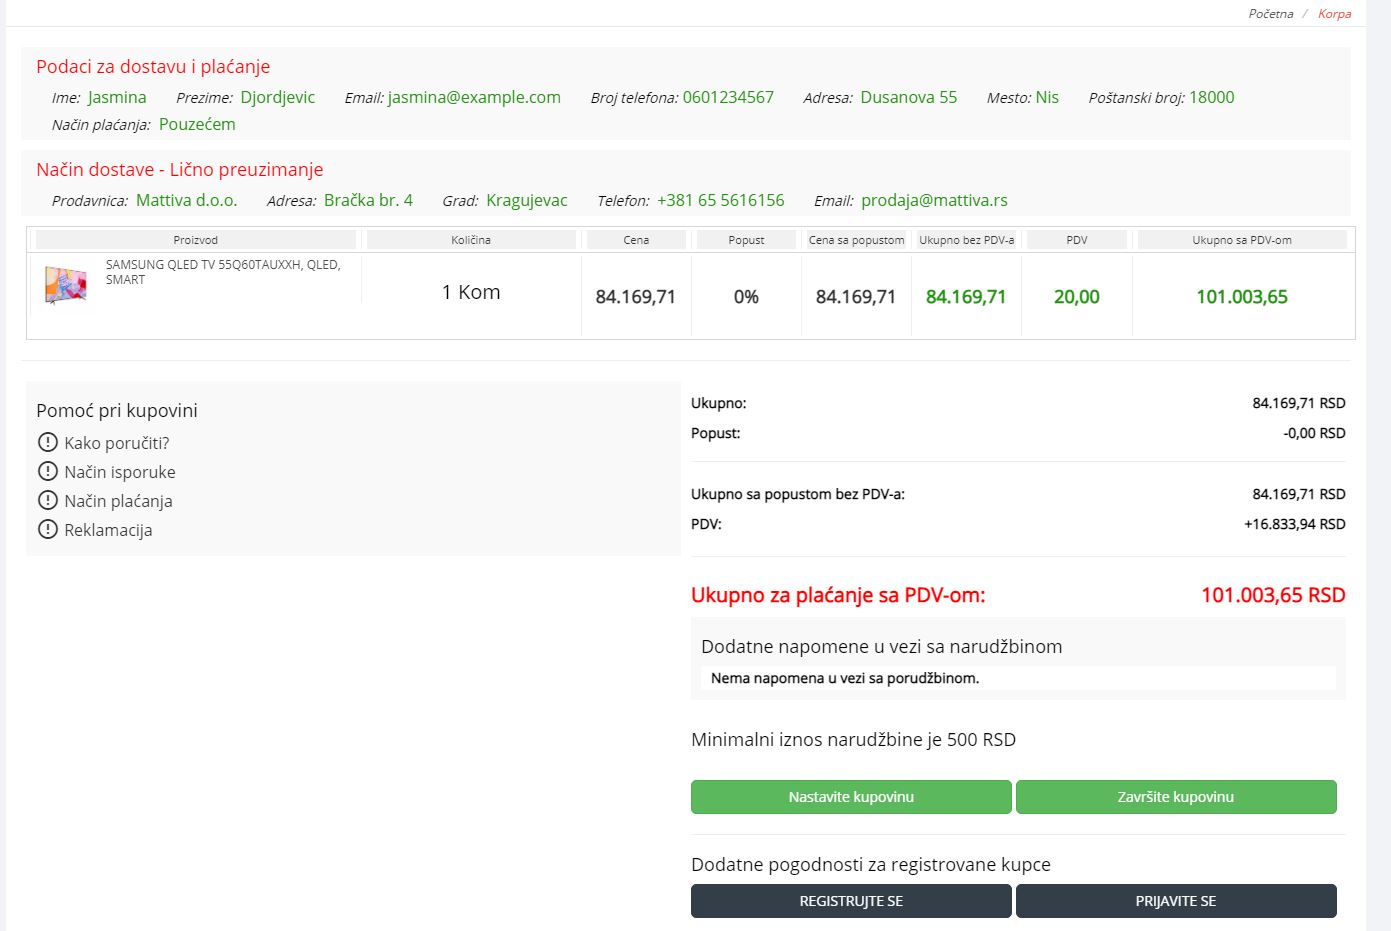Click the info icon beside Kako poručiti
1391x931 pixels.
(47, 442)
